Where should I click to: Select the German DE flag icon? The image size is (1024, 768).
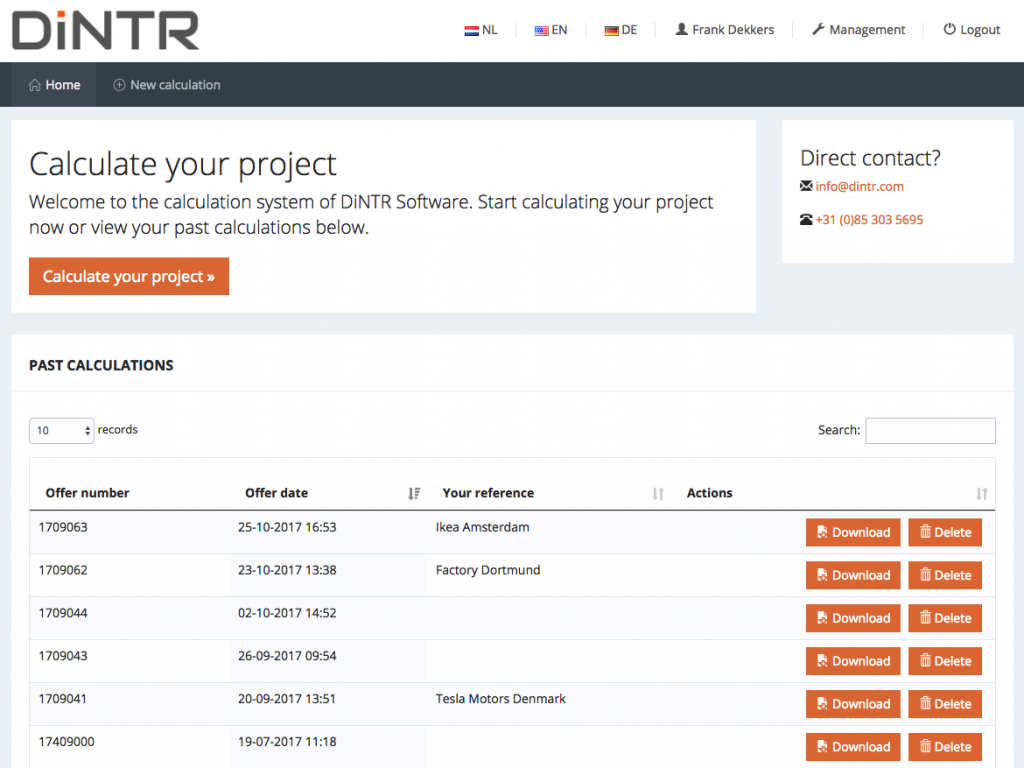[x=609, y=29]
